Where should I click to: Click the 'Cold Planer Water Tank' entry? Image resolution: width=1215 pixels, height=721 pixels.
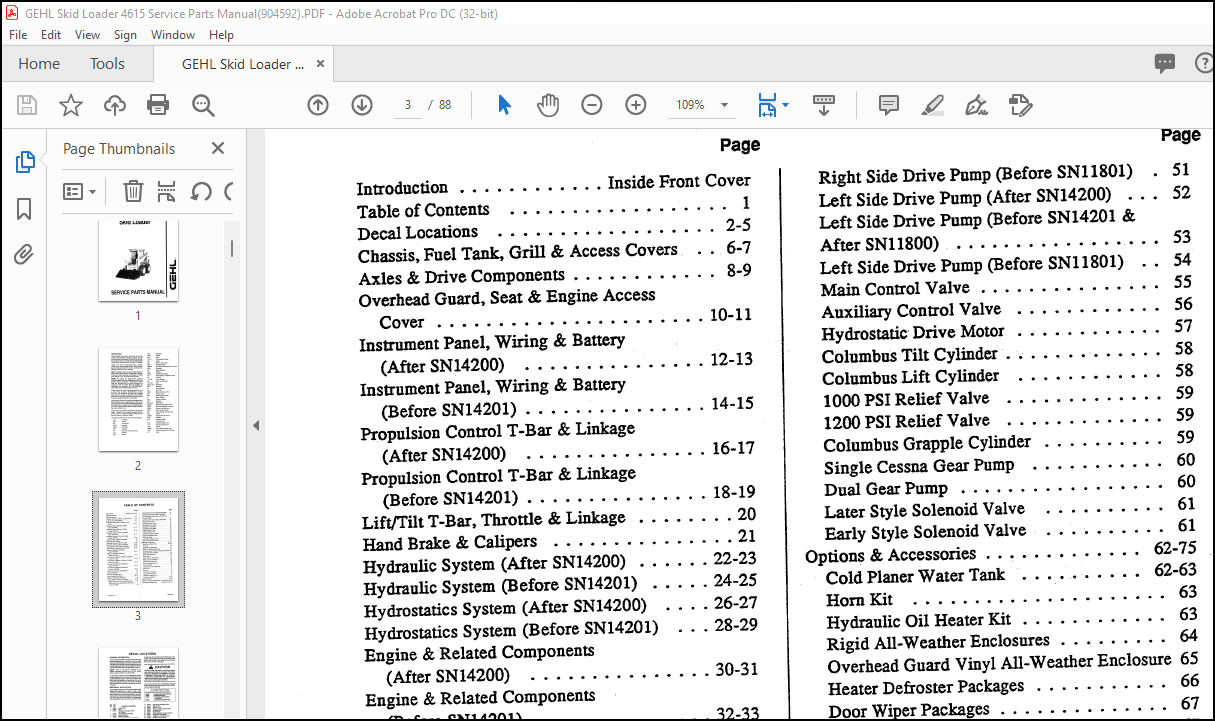pos(916,577)
